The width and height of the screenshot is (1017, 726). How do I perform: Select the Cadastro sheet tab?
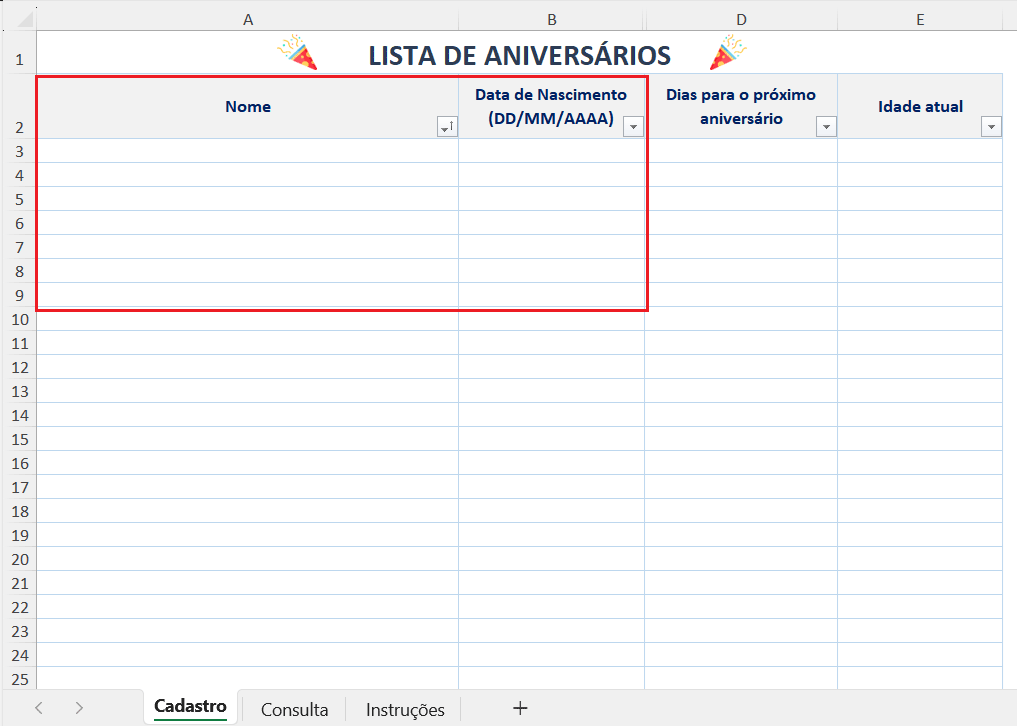coord(190,706)
